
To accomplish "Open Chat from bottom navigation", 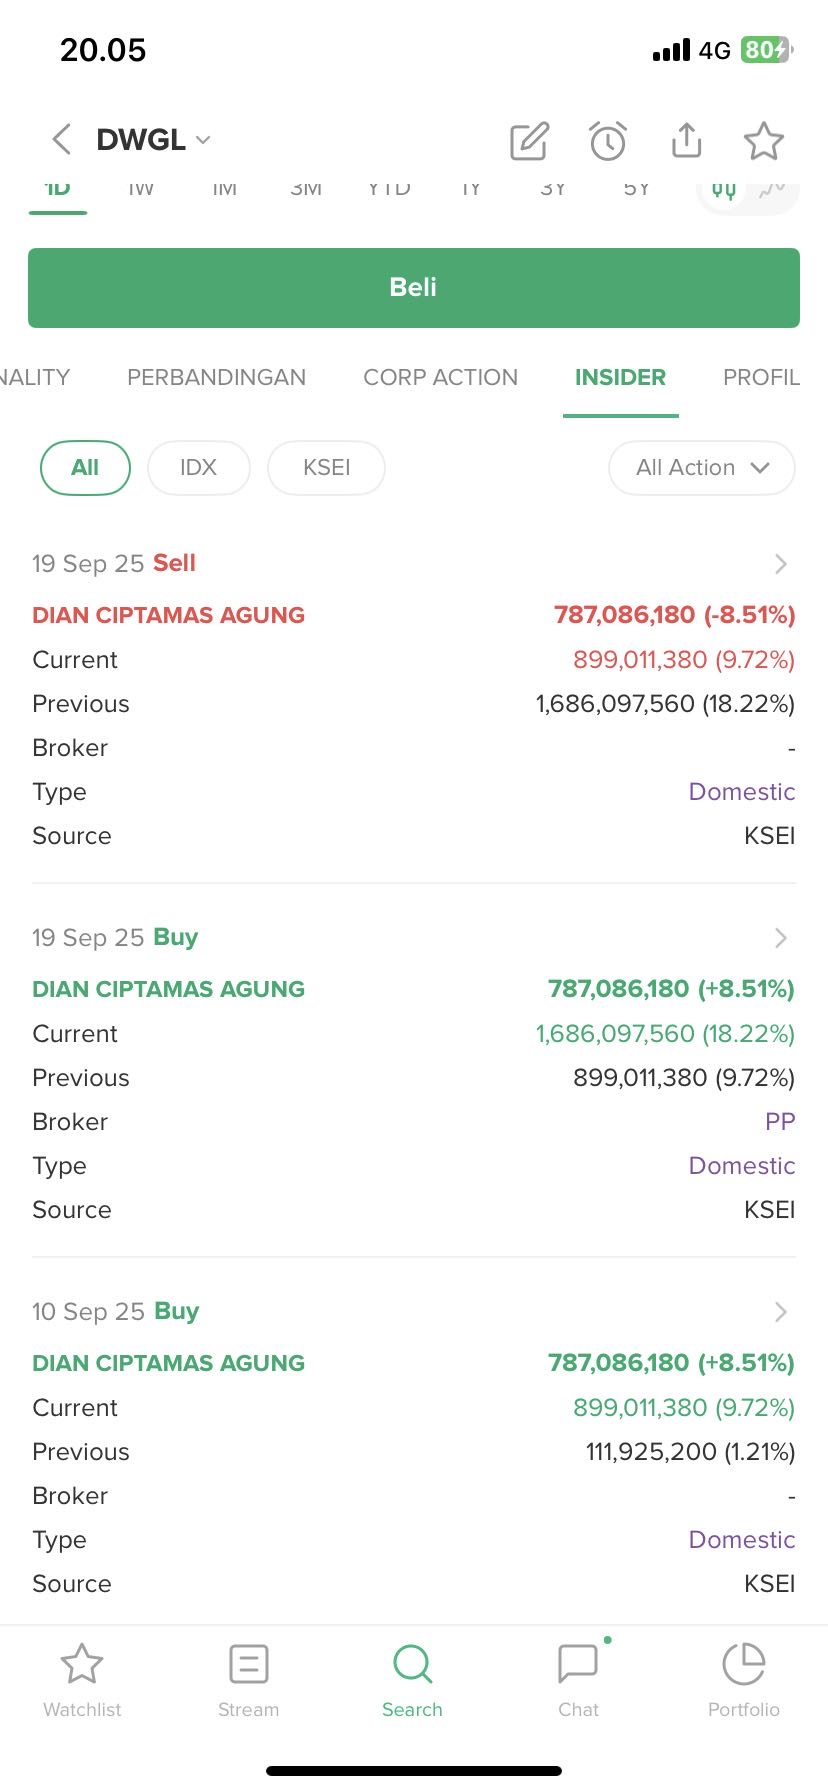I will coord(578,1680).
